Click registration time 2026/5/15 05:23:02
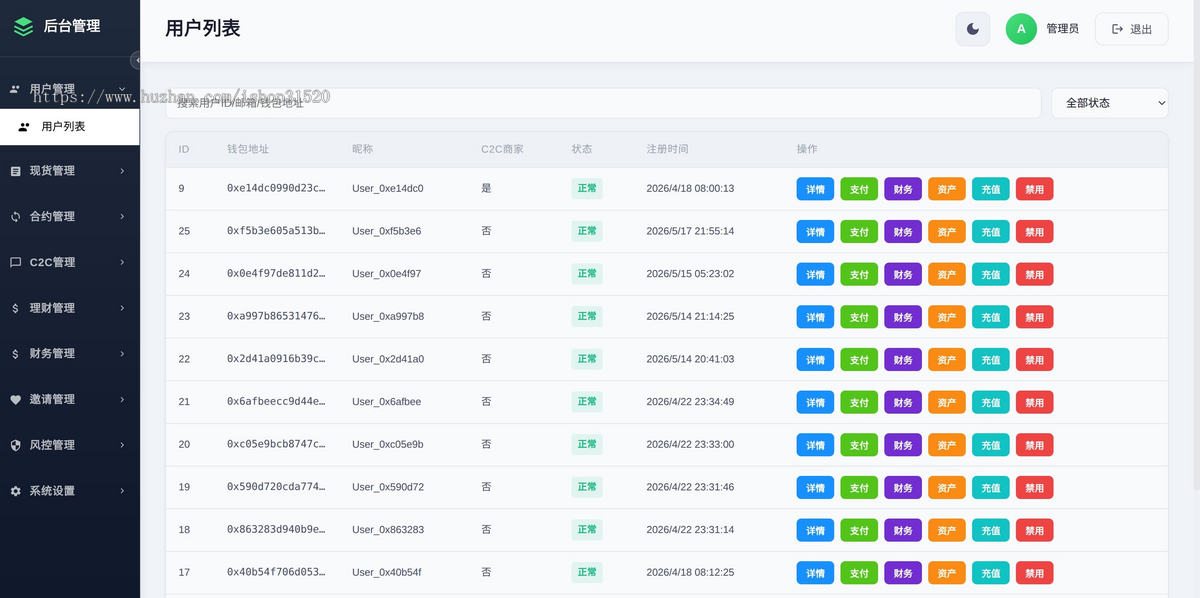 coord(690,273)
